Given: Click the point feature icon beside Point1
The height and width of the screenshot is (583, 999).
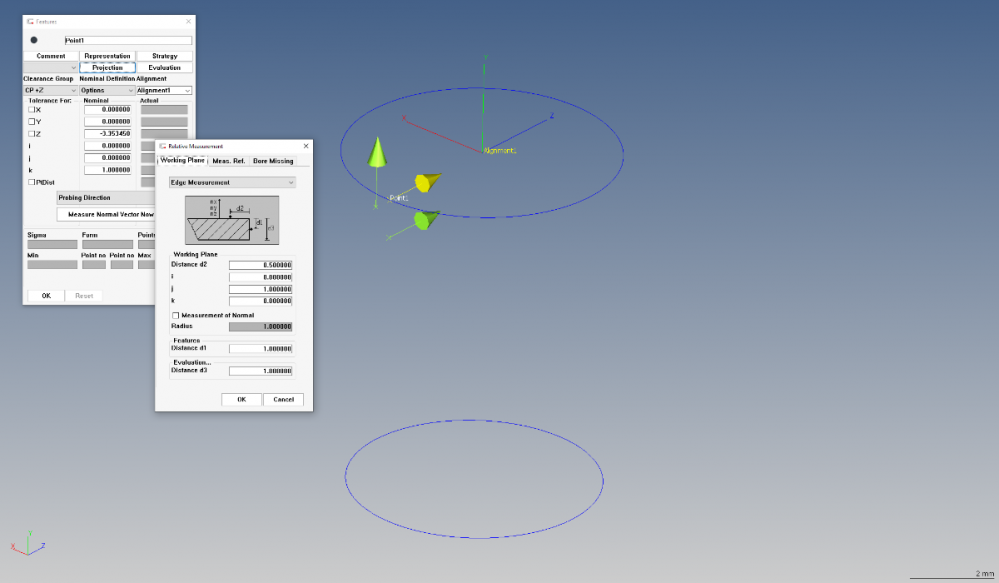Looking at the screenshot, I should tap(34, 40).
